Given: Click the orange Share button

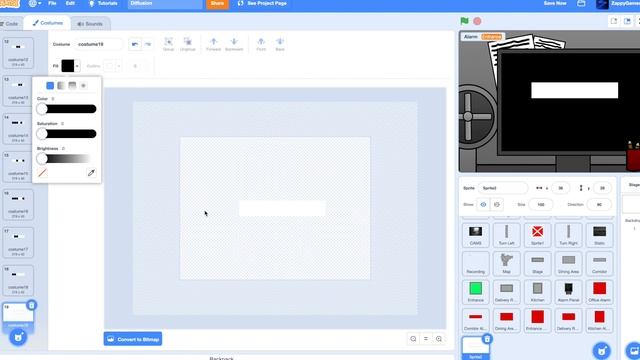Looking at the screenshot, I should pyautogui.click(x=217, y=4).
